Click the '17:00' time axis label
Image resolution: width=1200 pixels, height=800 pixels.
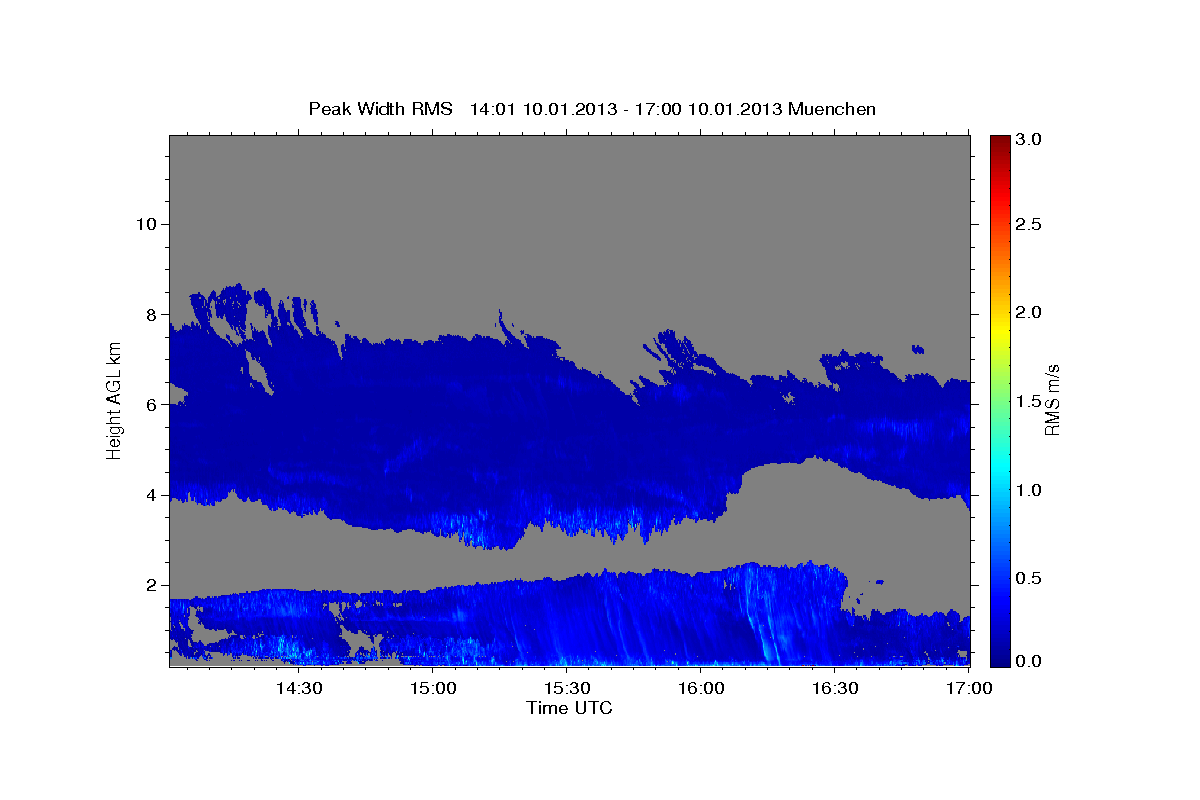tap(969, 688)
